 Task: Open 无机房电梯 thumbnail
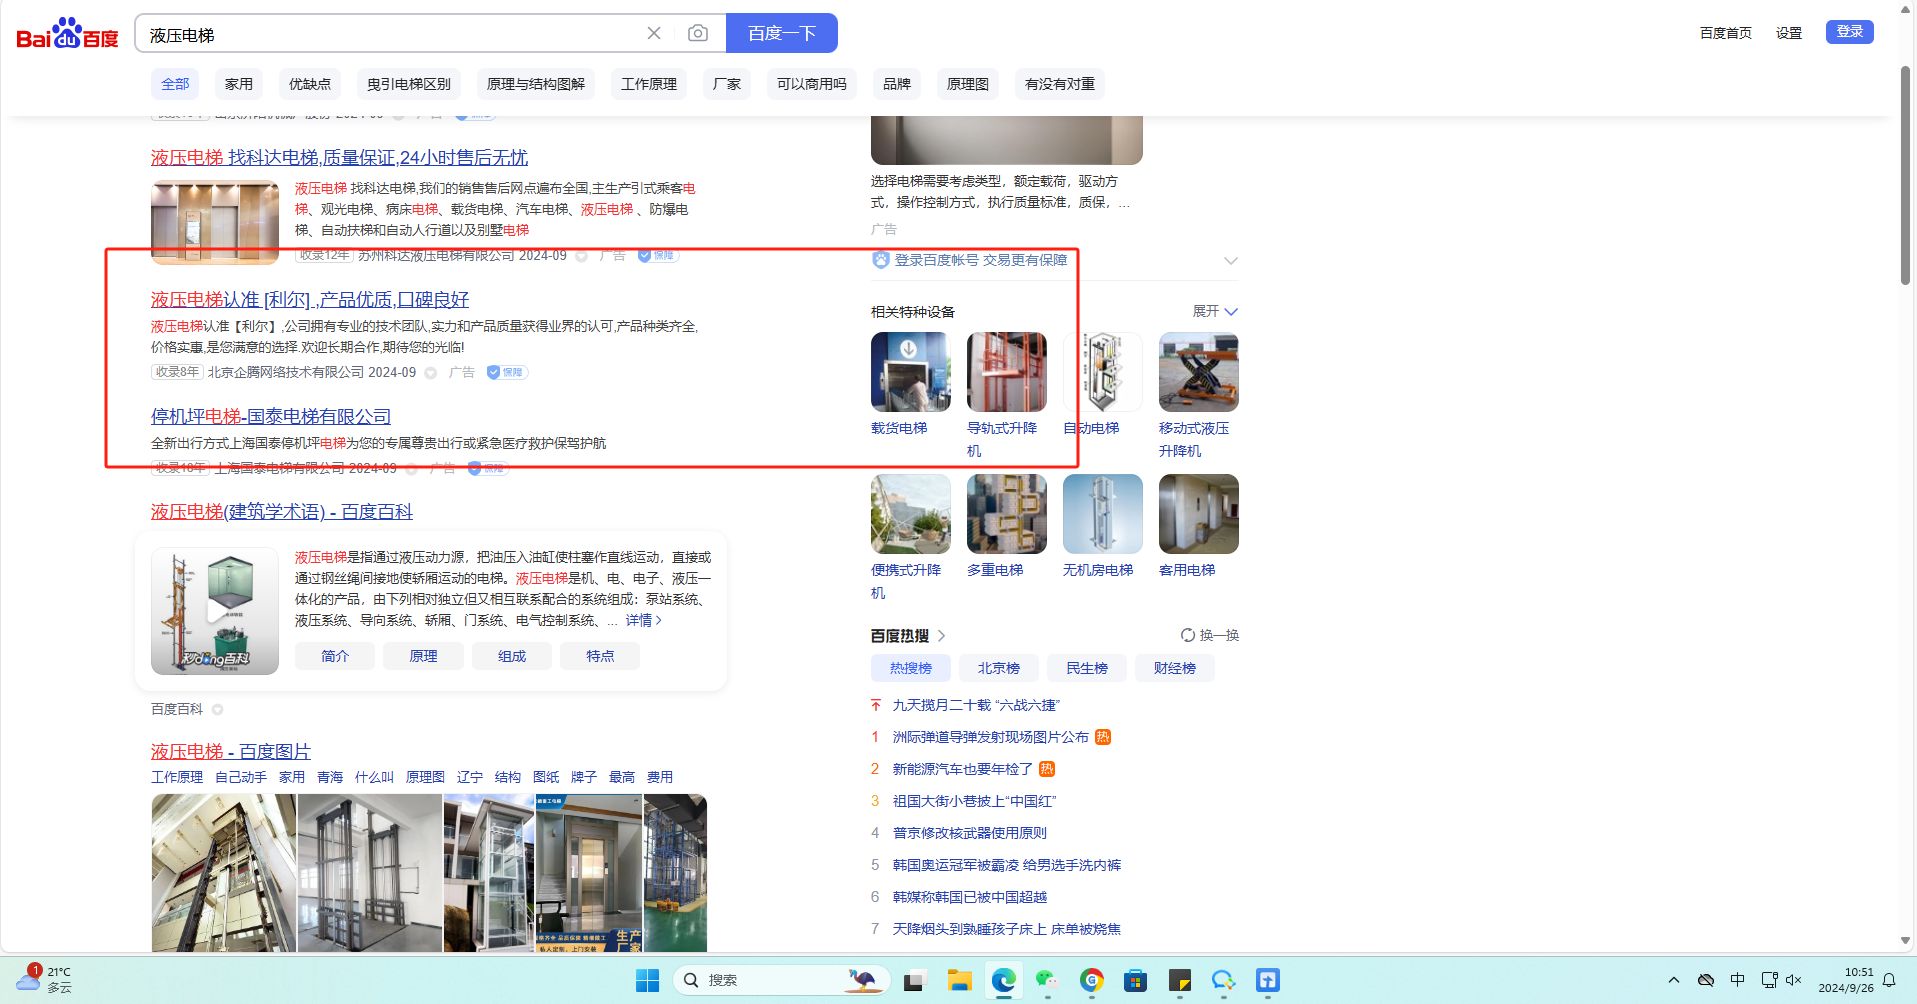click(x=1103, y=514)
